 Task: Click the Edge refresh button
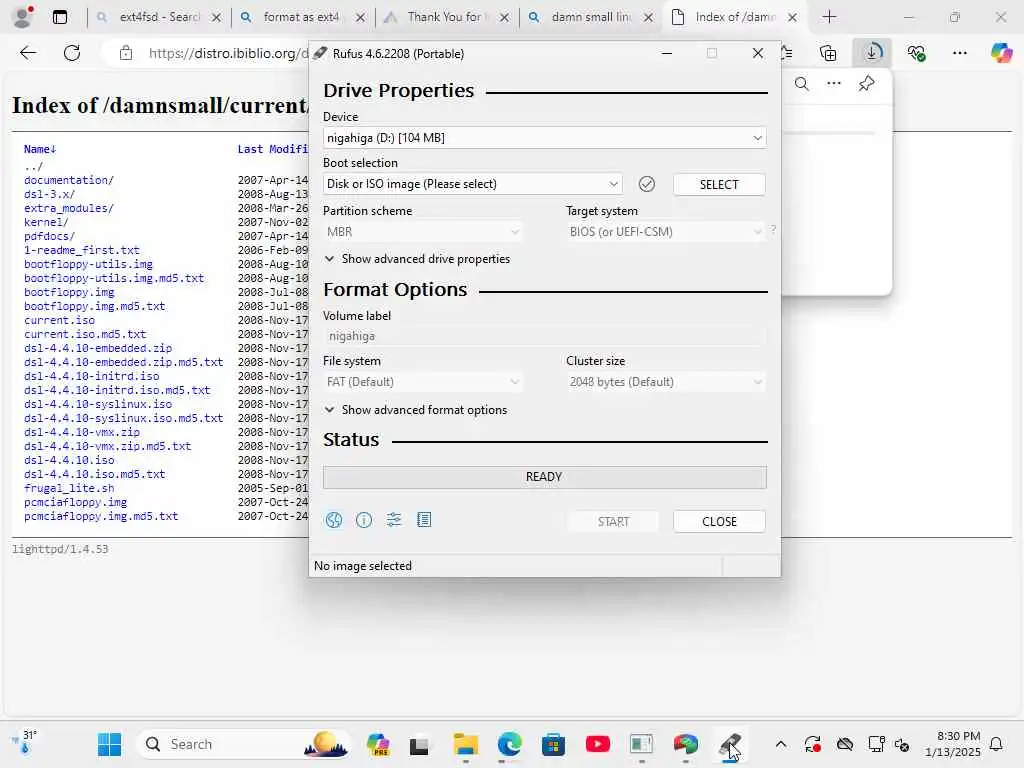72,53
